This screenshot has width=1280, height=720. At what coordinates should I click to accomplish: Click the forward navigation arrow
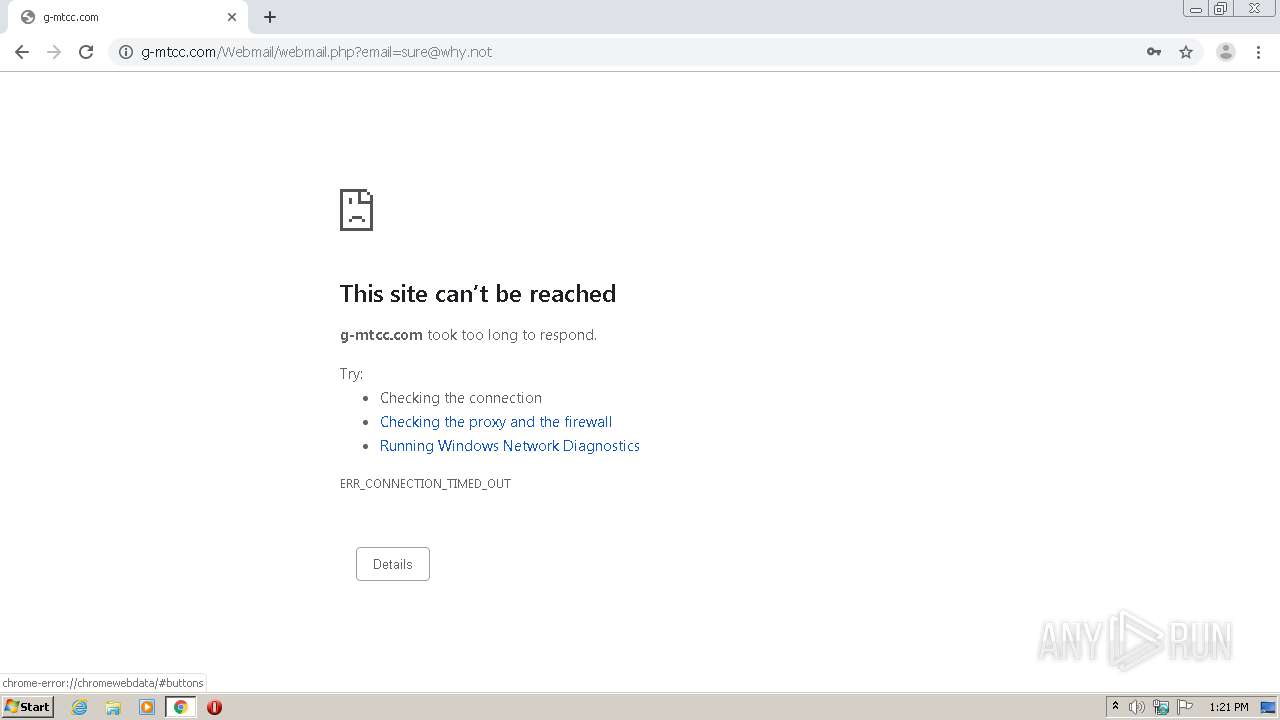pyautogui.click(x=54, y=52)
